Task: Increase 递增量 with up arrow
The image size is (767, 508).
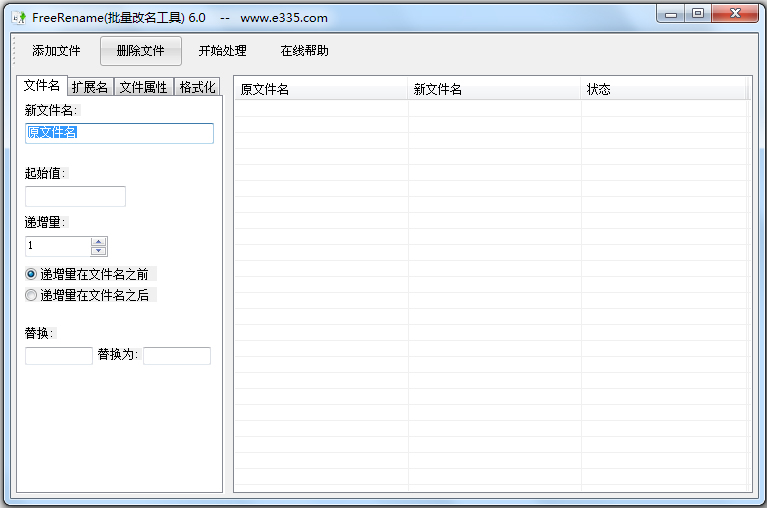Action: 99,242
